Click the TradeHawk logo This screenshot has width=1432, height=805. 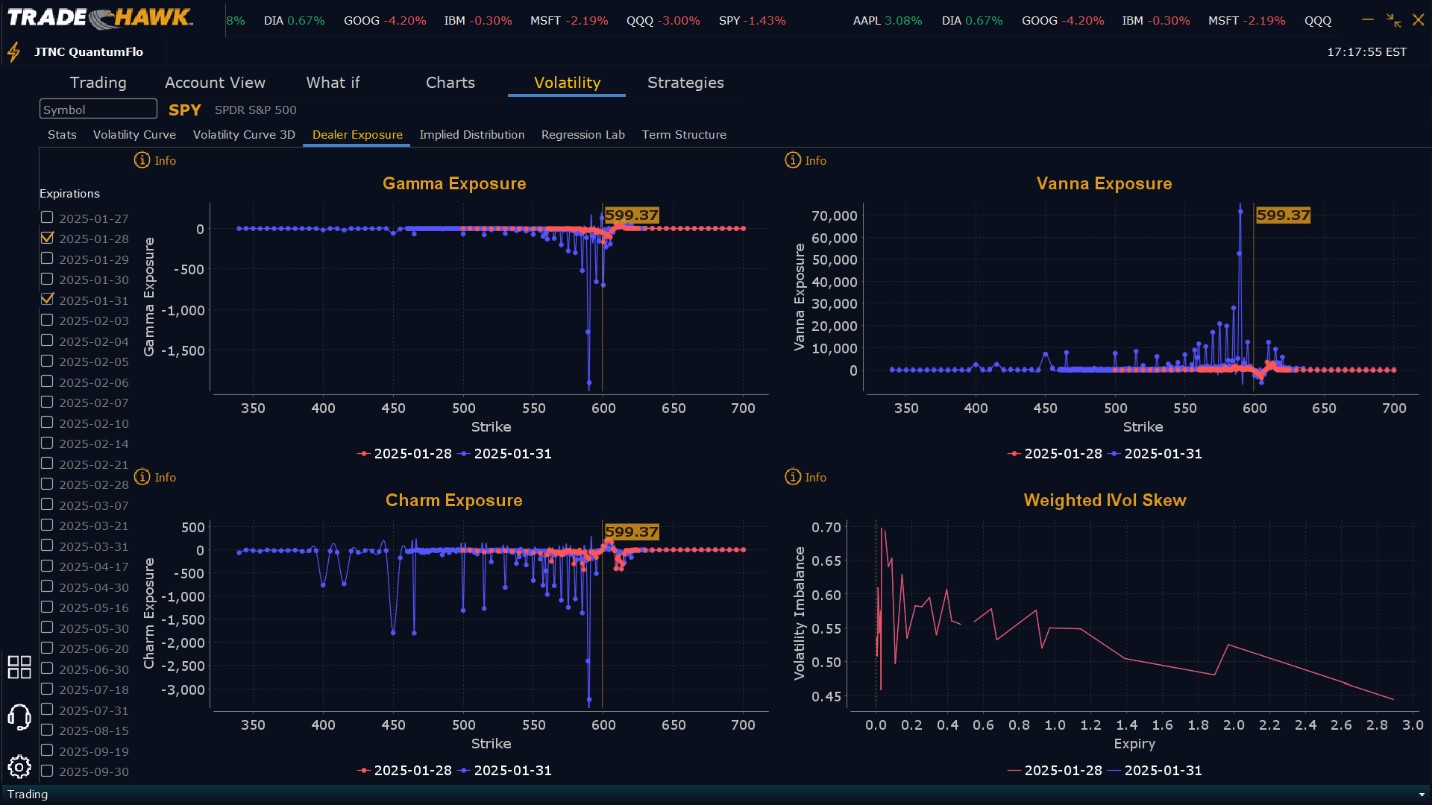tap(100, 19)
